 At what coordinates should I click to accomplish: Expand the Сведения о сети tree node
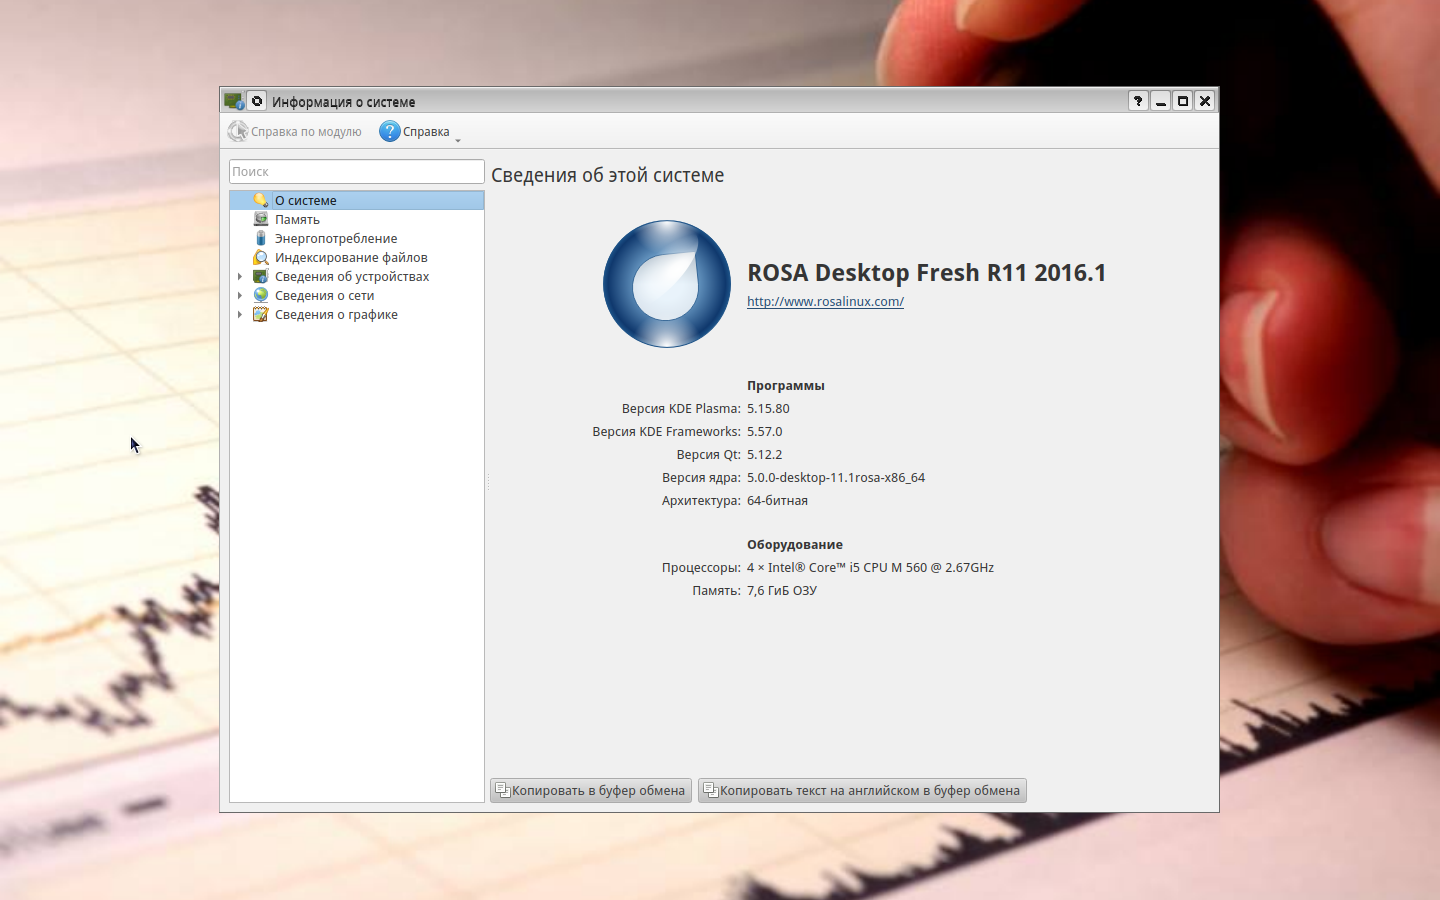point(240,296)
